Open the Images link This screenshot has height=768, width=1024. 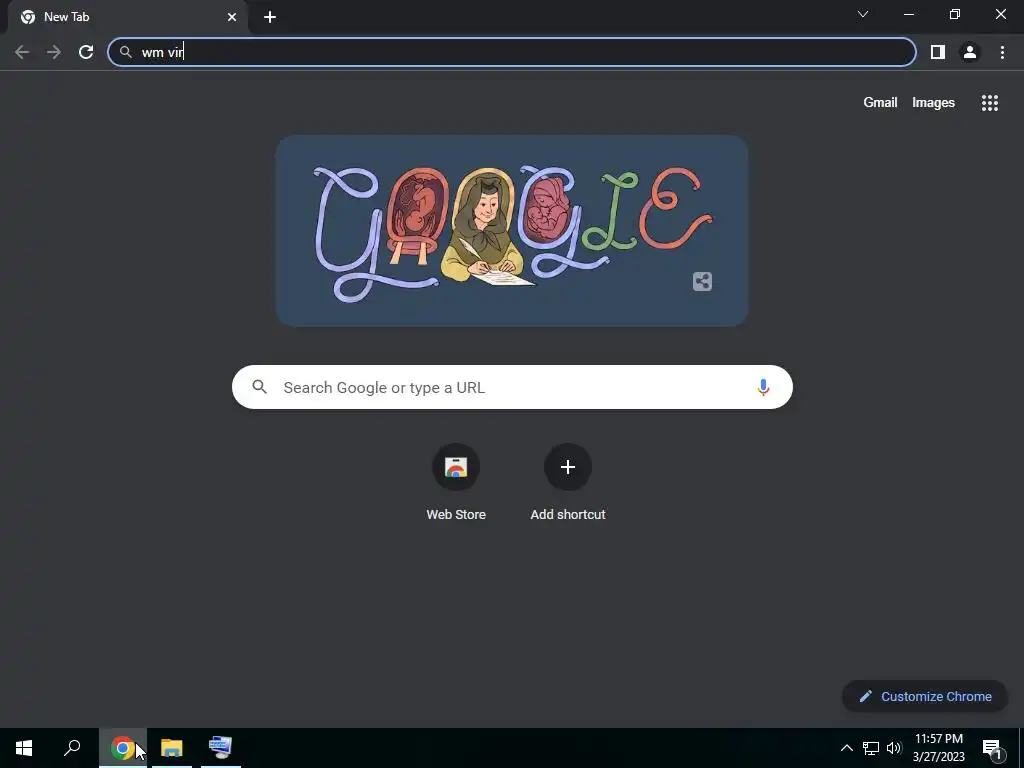pyautogui.click(x=933, y=103)
